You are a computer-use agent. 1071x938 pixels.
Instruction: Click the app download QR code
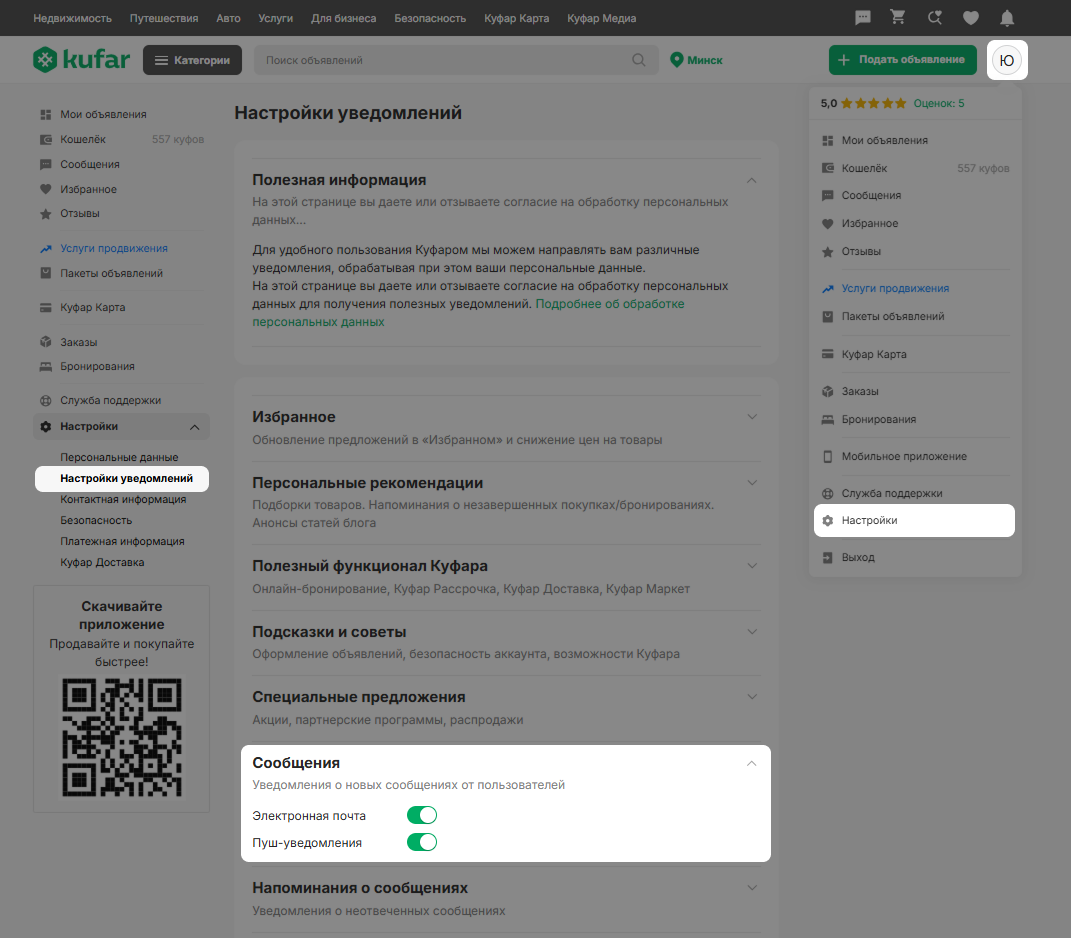point(122,738)
